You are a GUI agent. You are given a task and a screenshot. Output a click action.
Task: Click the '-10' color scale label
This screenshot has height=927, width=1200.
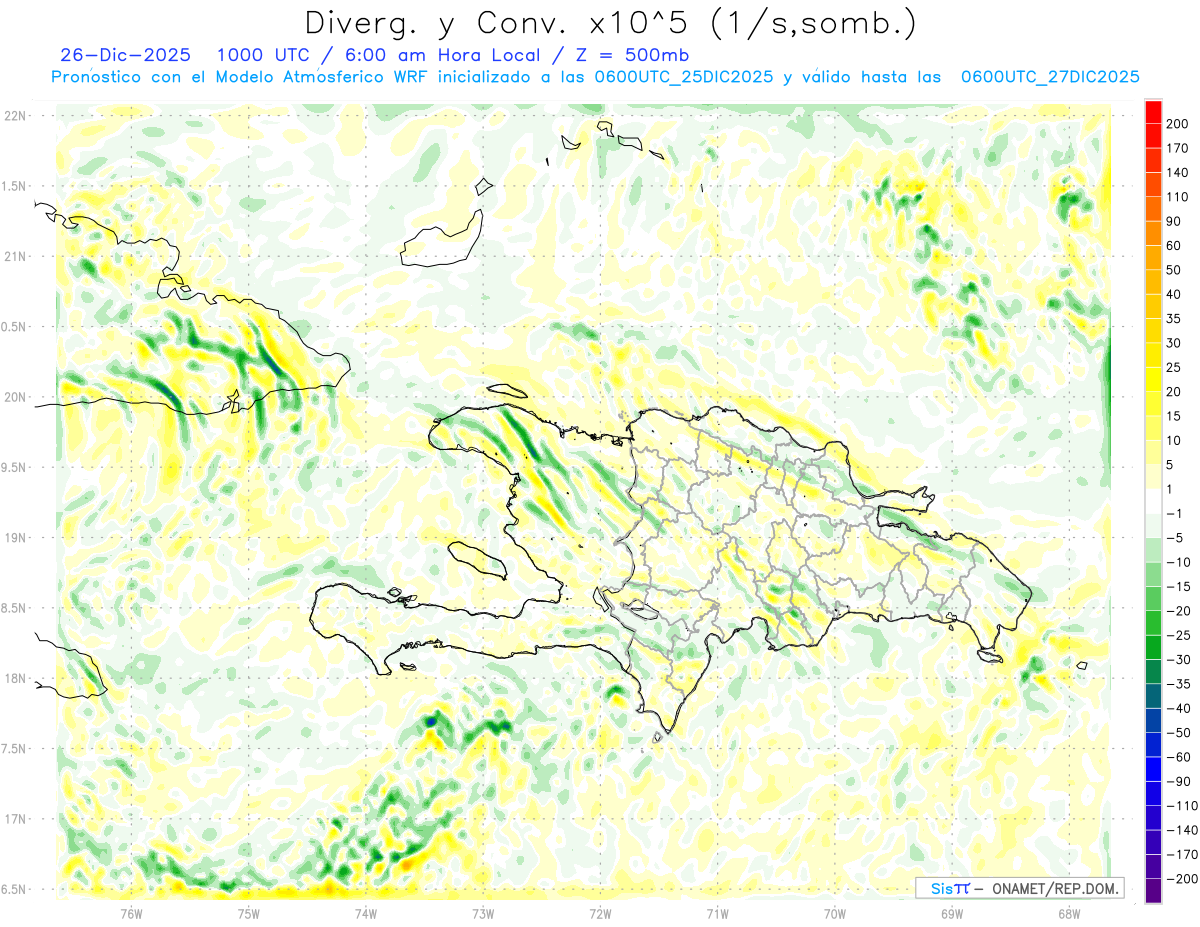click(1179, 562)
